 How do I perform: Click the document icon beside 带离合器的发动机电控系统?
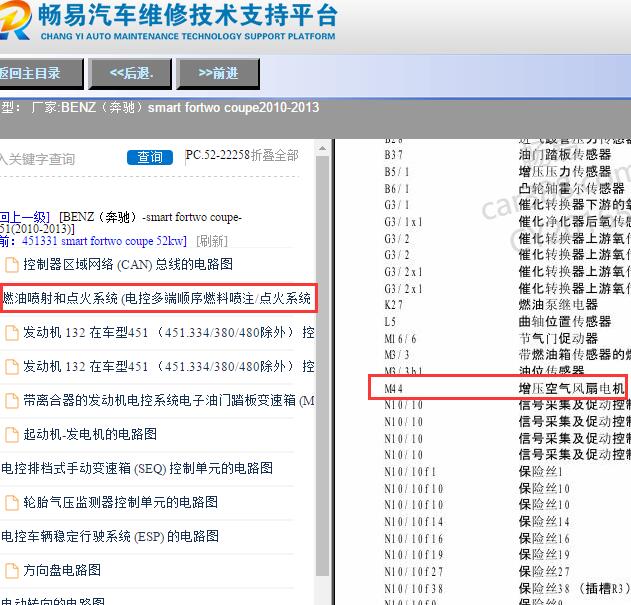11,401
